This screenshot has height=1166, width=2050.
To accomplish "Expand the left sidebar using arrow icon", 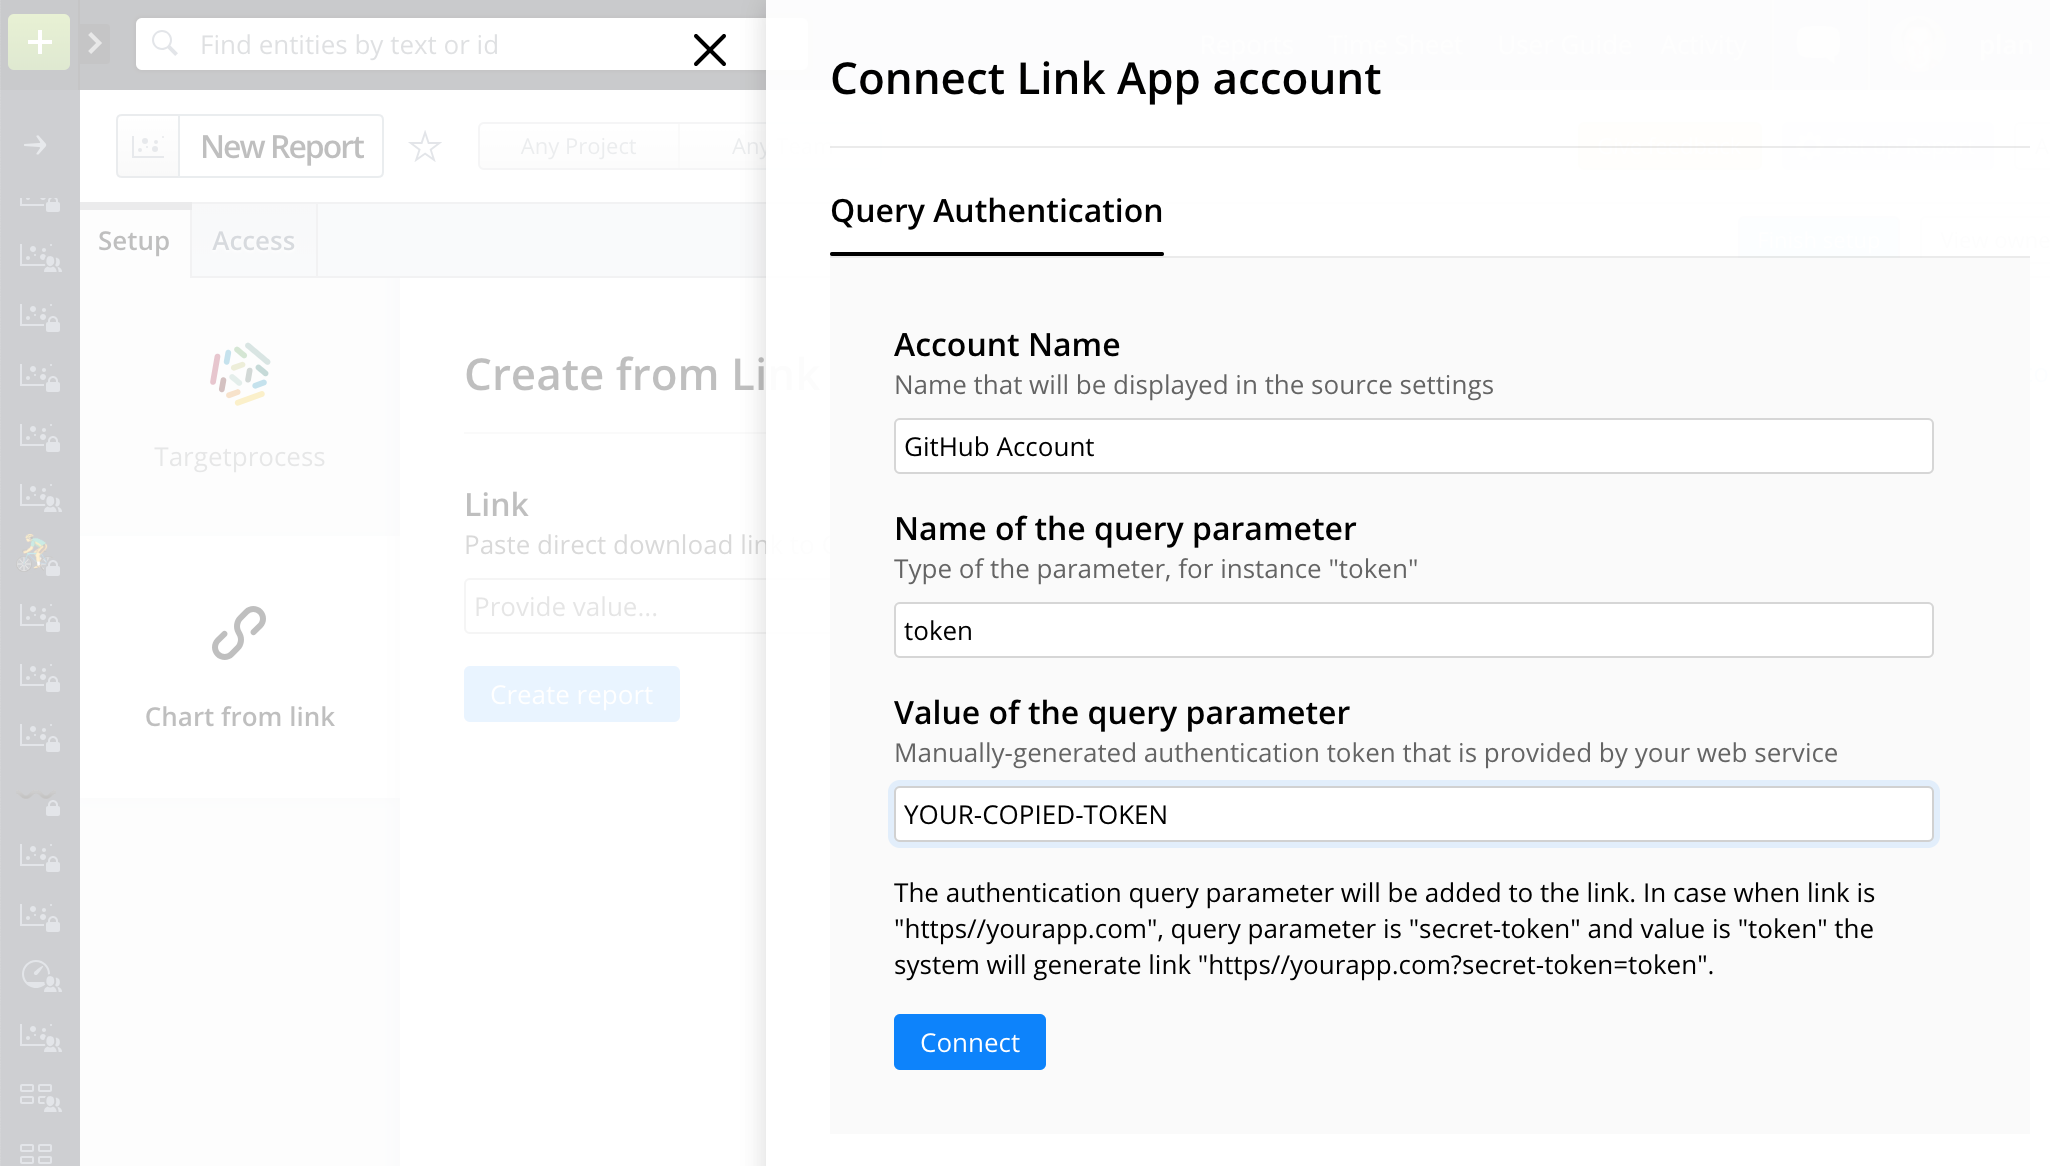I will [95, 43].
